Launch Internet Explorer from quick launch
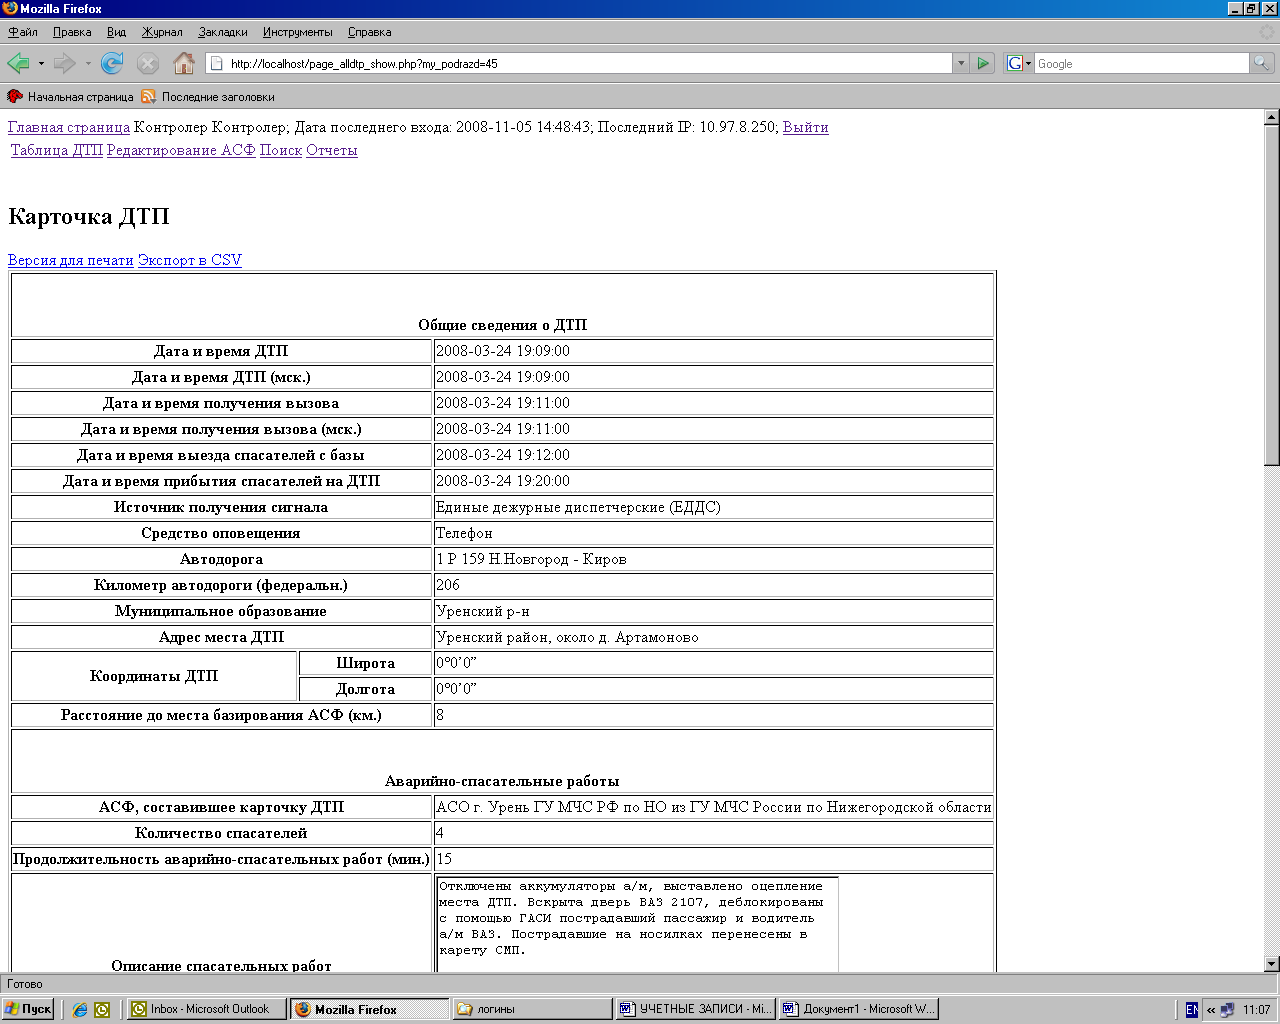1280x1024 pixels. 80,1010
